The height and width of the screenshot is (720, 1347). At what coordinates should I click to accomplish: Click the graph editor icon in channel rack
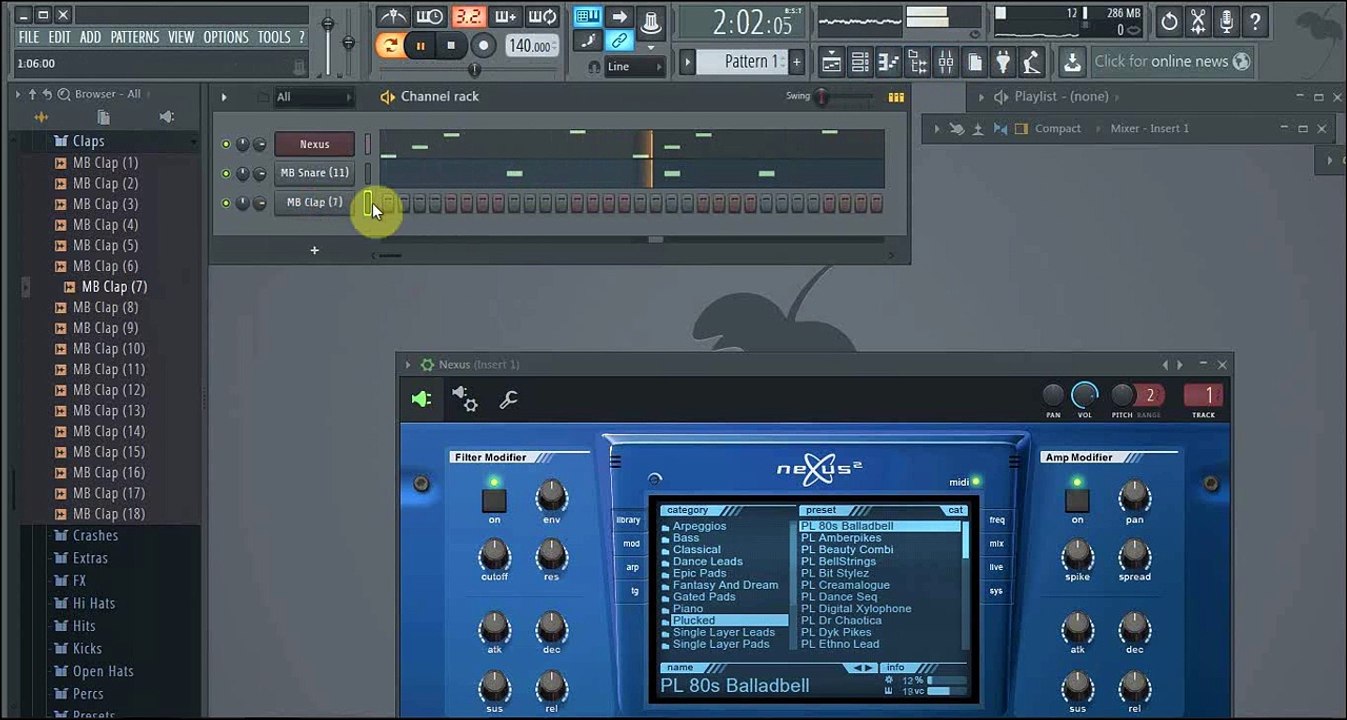(896, 97)
